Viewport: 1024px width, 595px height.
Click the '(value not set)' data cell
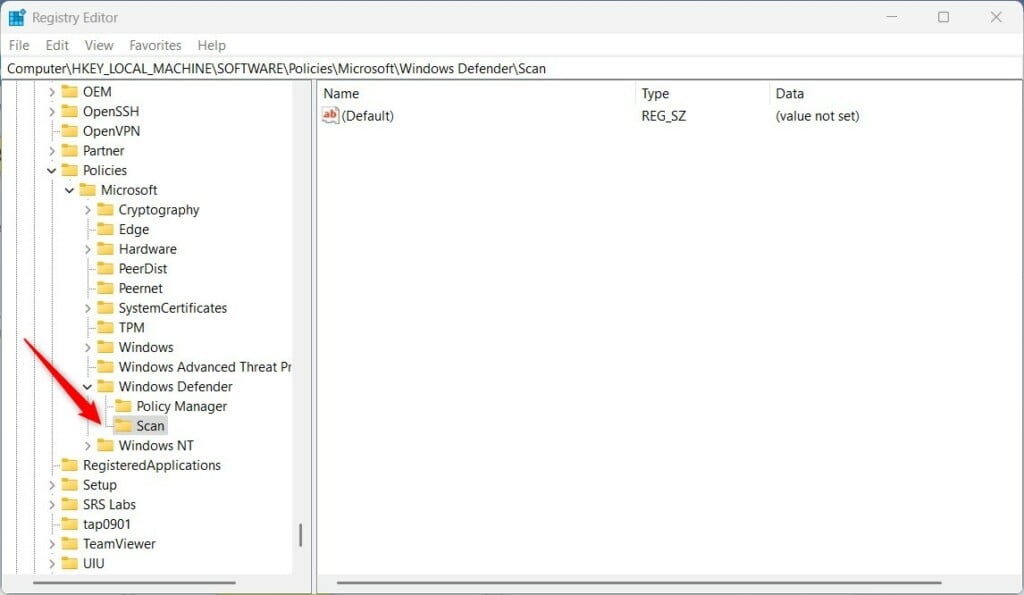[x=817, y=116]
